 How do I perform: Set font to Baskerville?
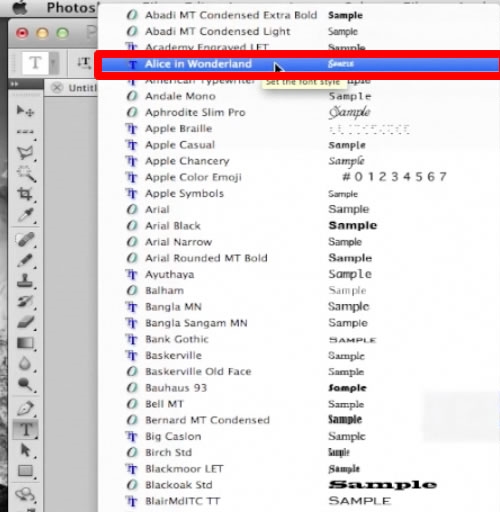174,356
